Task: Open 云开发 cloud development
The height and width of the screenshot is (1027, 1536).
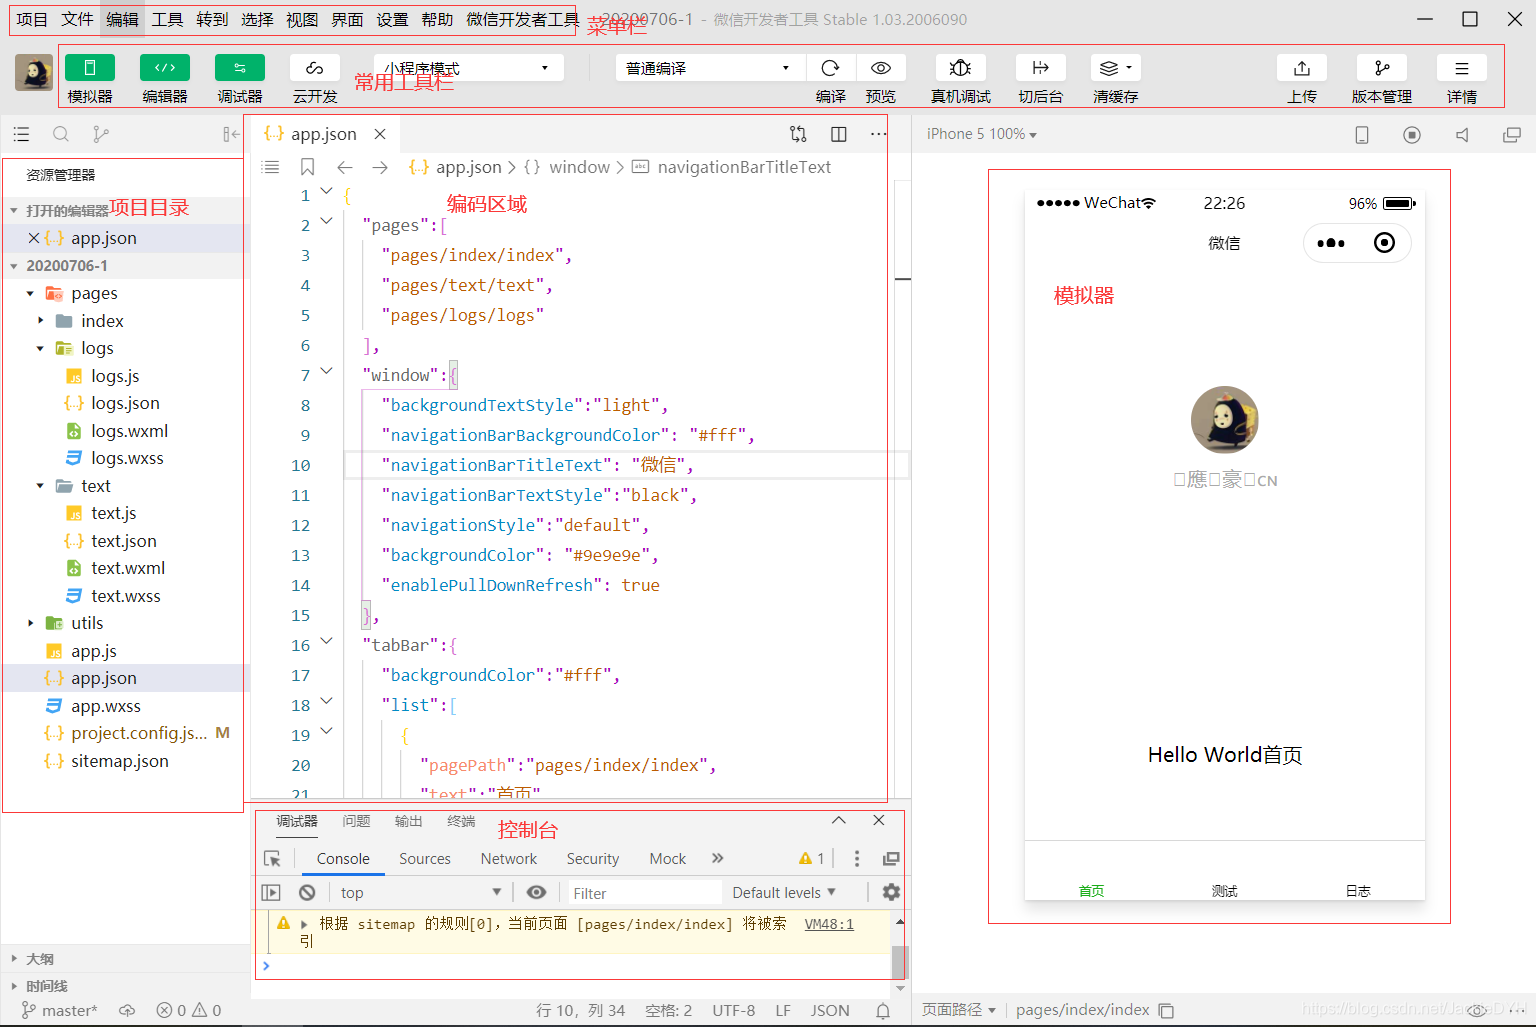Action: click(315, 68)
